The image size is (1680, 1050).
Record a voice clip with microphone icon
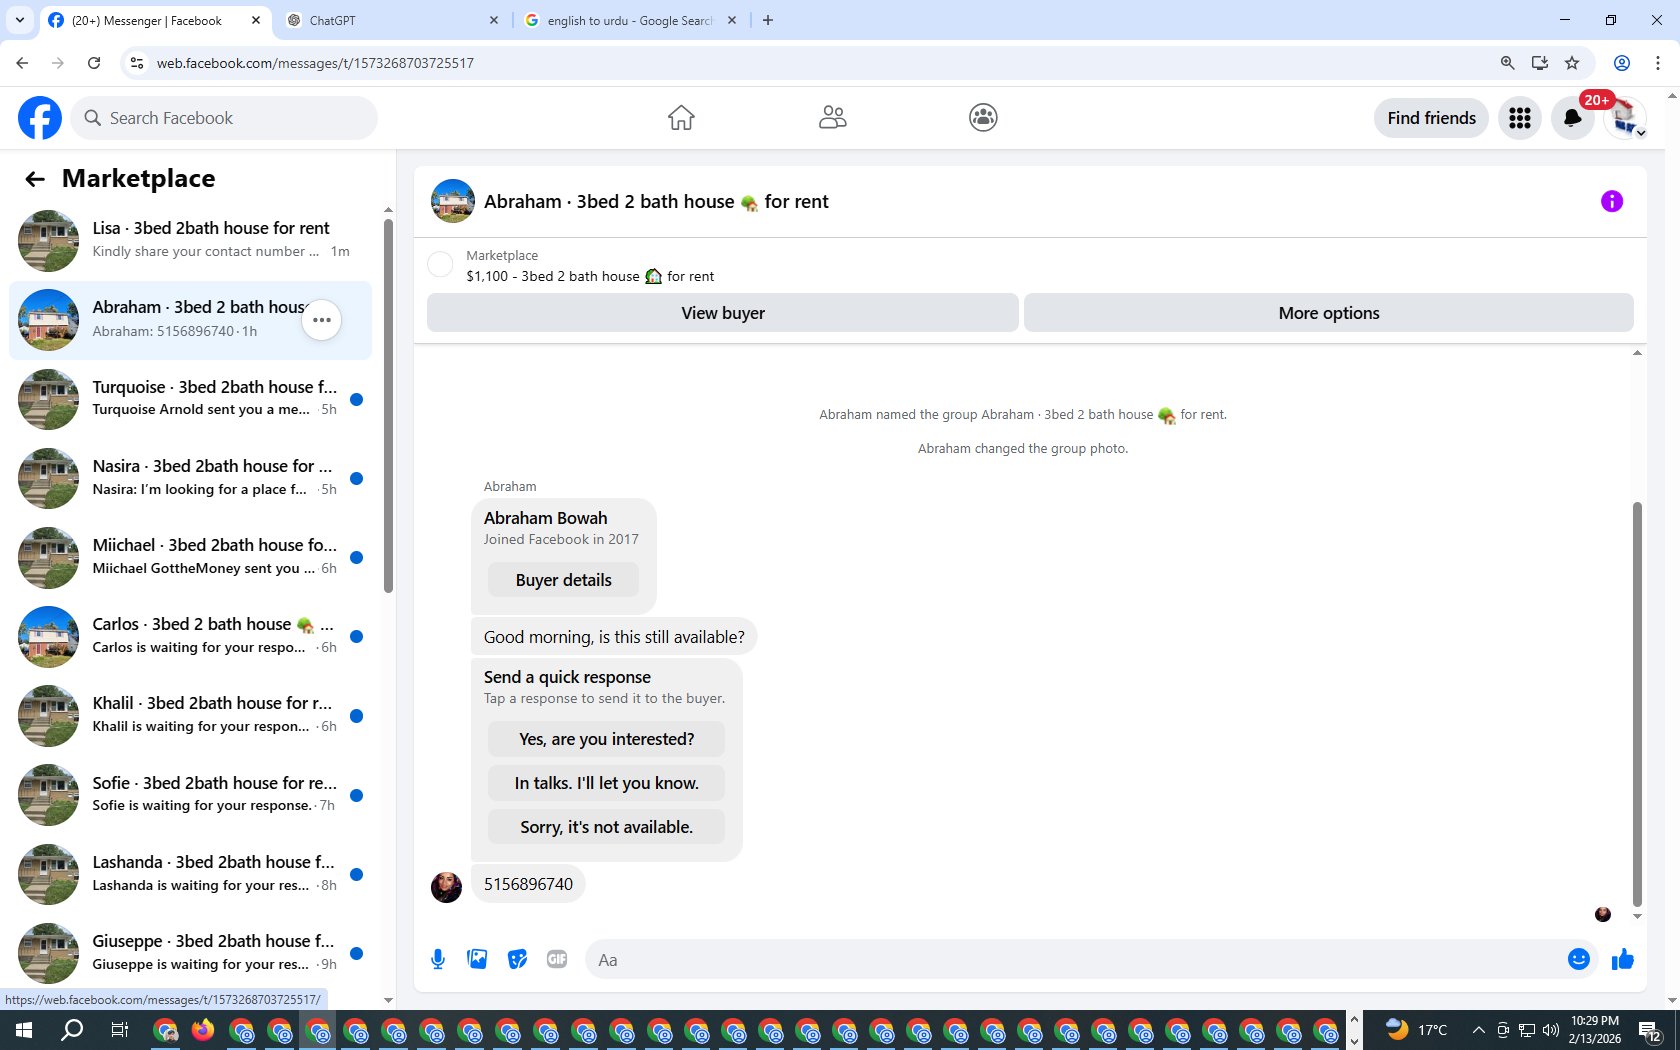(438, 960)
